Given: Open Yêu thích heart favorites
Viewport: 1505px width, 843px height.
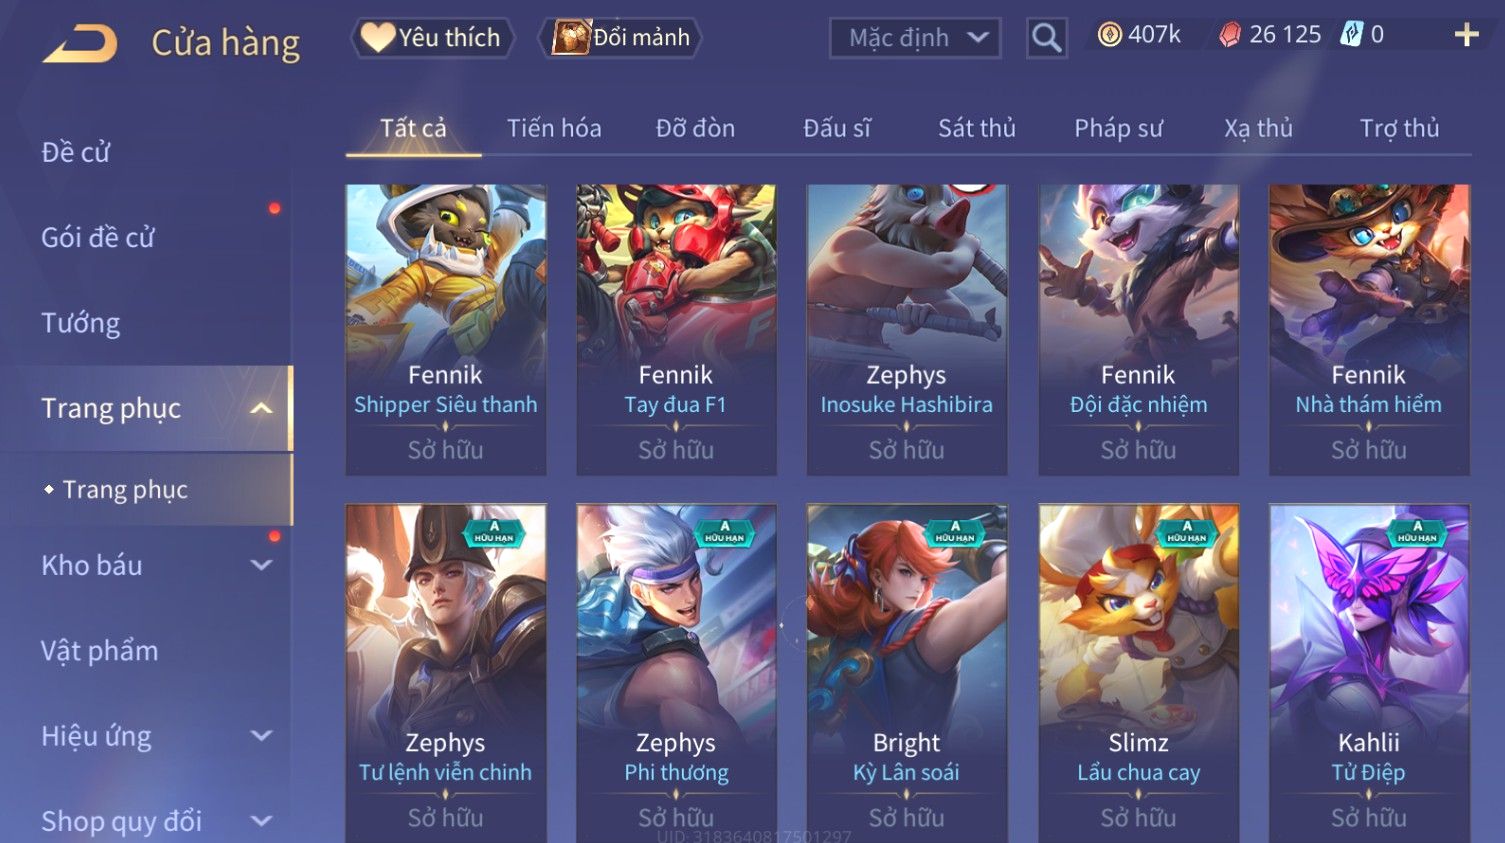Looking at the screenshot, I should coord(432,38).
